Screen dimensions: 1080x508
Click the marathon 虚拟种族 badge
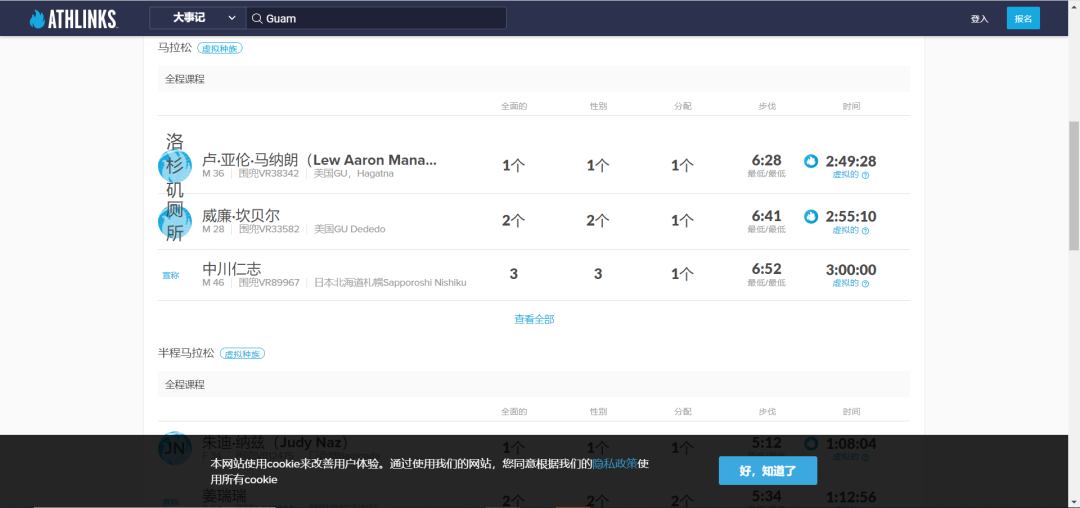point(220,48)
